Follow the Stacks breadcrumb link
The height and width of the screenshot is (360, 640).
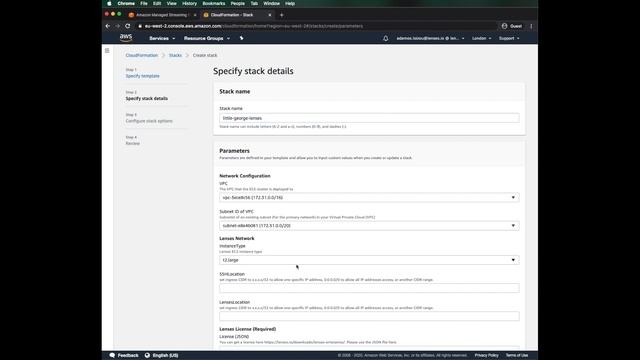[175, 55]
